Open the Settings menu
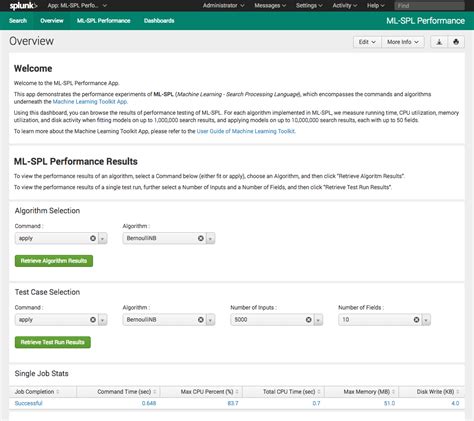 pos(309,6)
